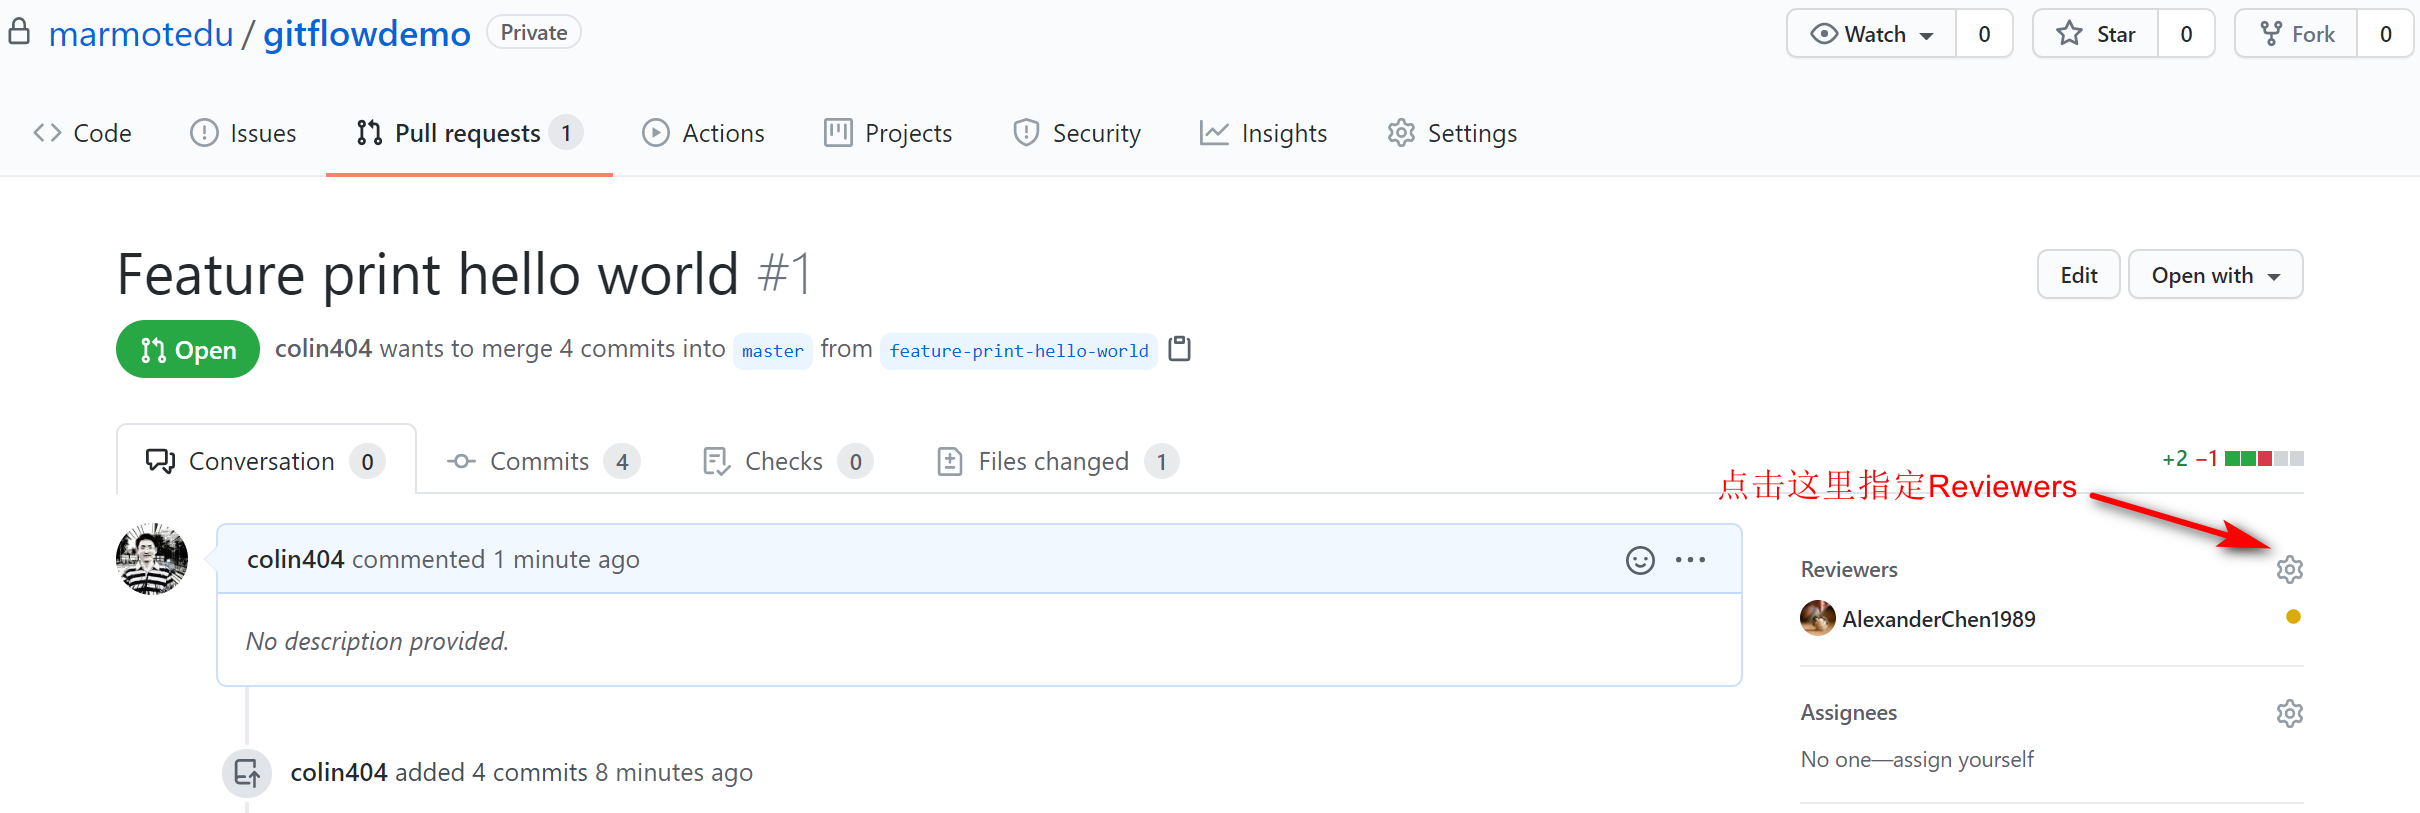Click Edit to rename pull request
Image resolution: width=2420 pixels, height=813 pixels.
2078,275
